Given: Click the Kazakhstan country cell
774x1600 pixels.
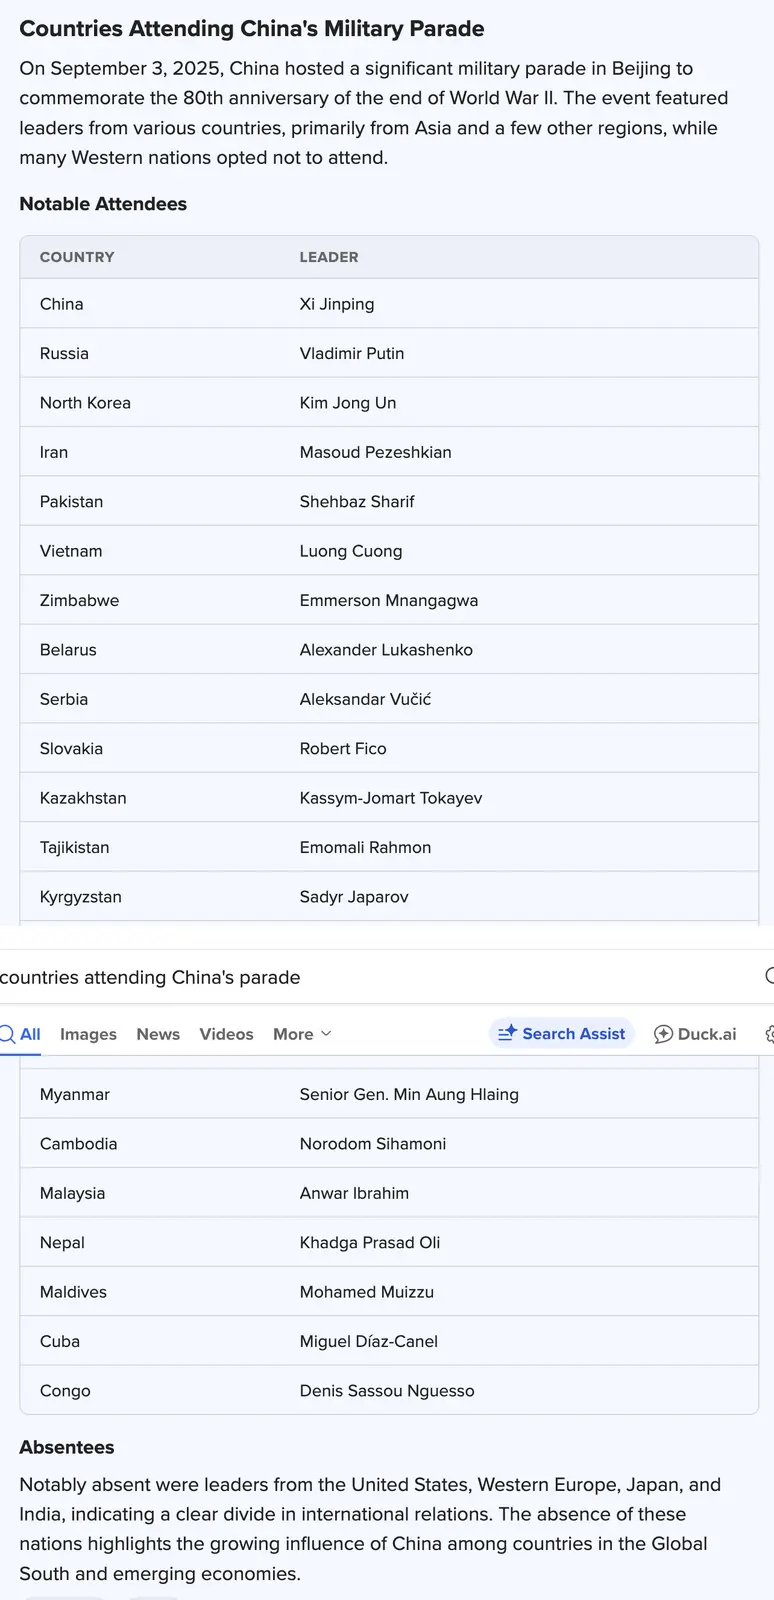Looking at the screenshot, I should pos(83,798).
